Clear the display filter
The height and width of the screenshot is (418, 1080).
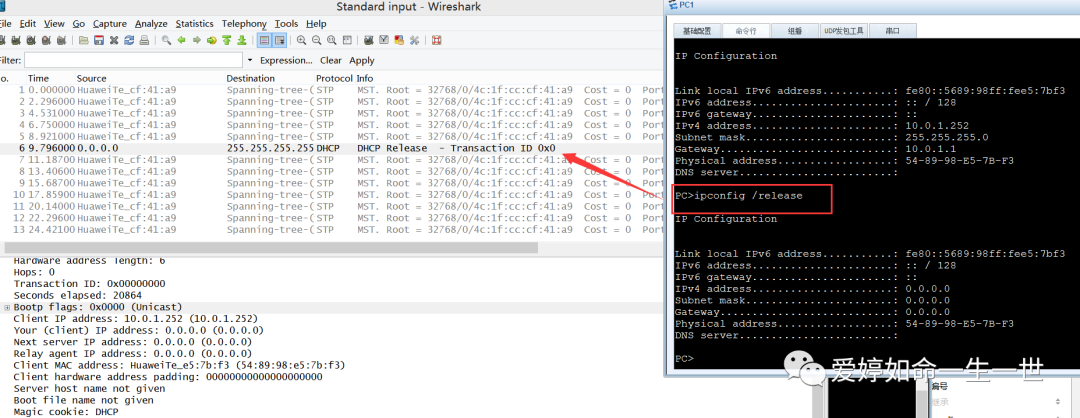point(331,61)
